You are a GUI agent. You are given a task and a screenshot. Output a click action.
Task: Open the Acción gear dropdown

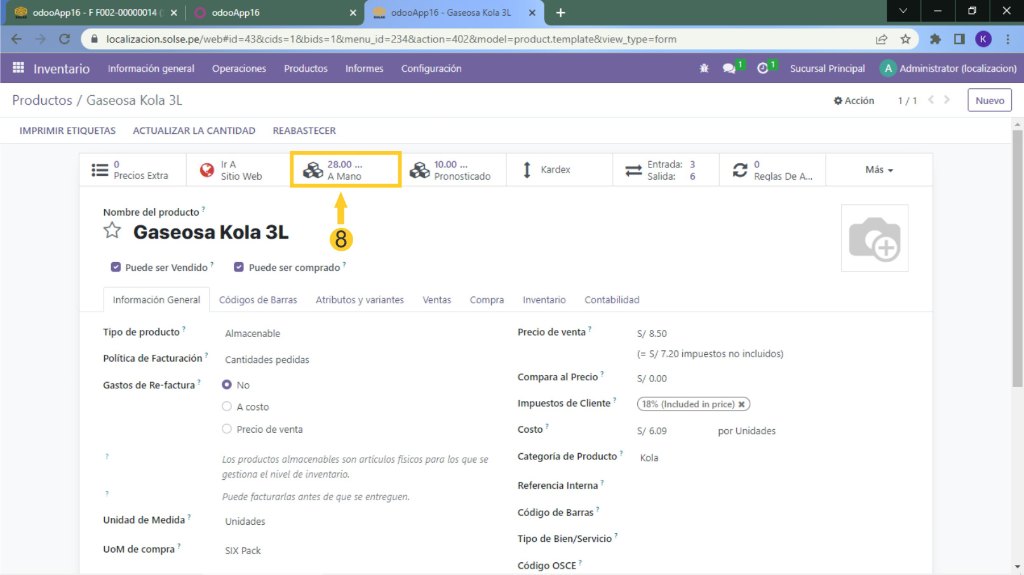click(854, 101)
